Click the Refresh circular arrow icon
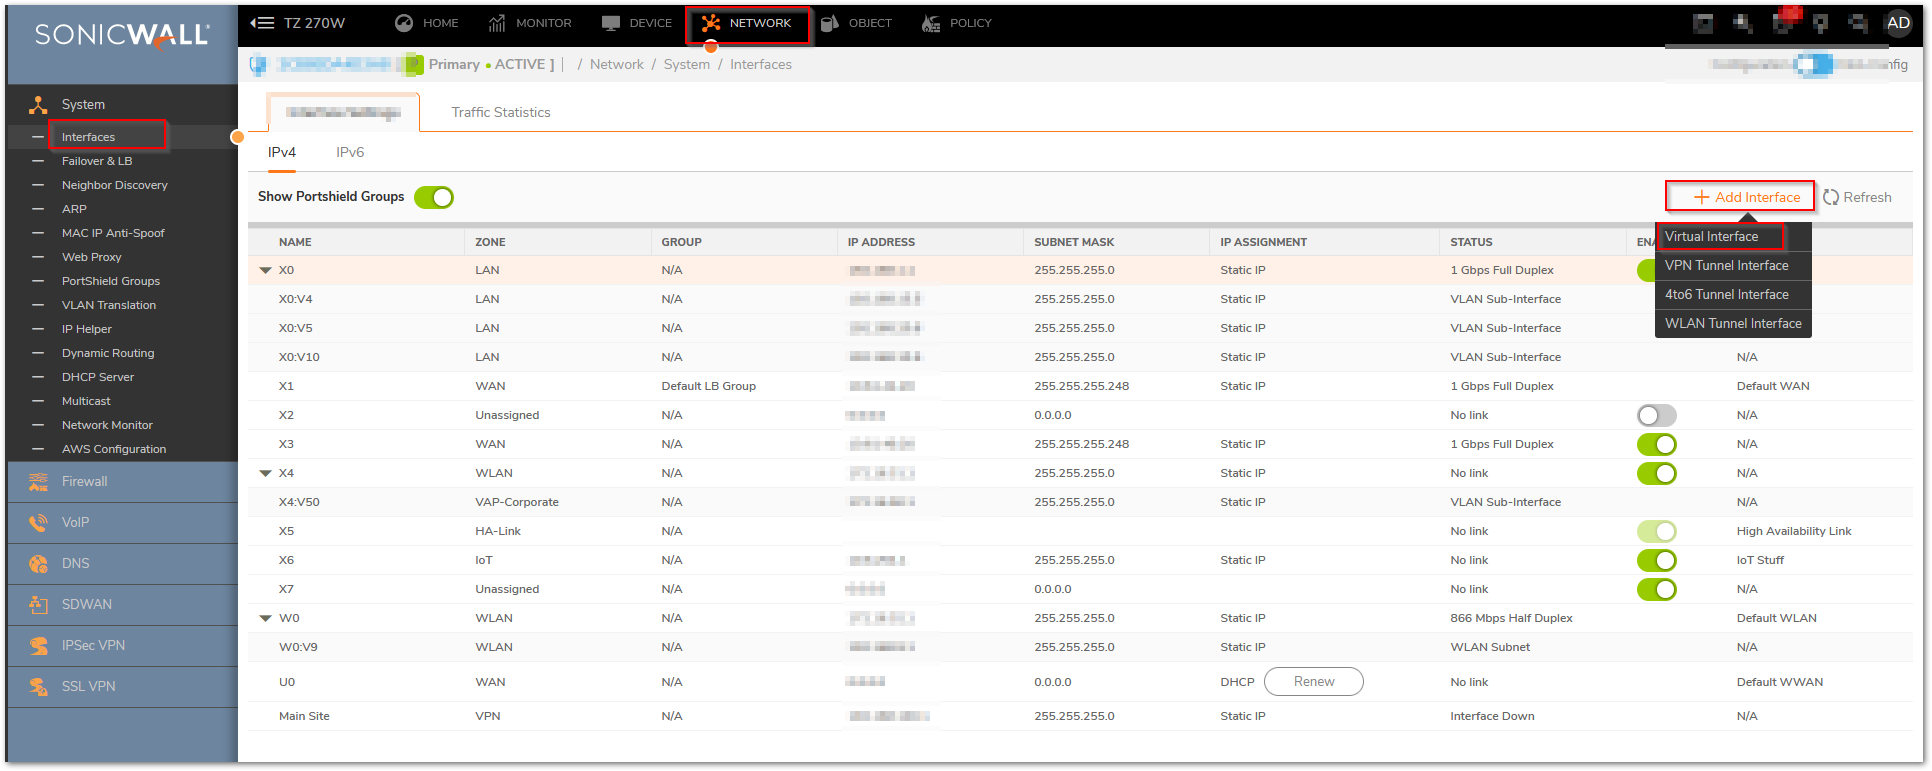 1831,197
